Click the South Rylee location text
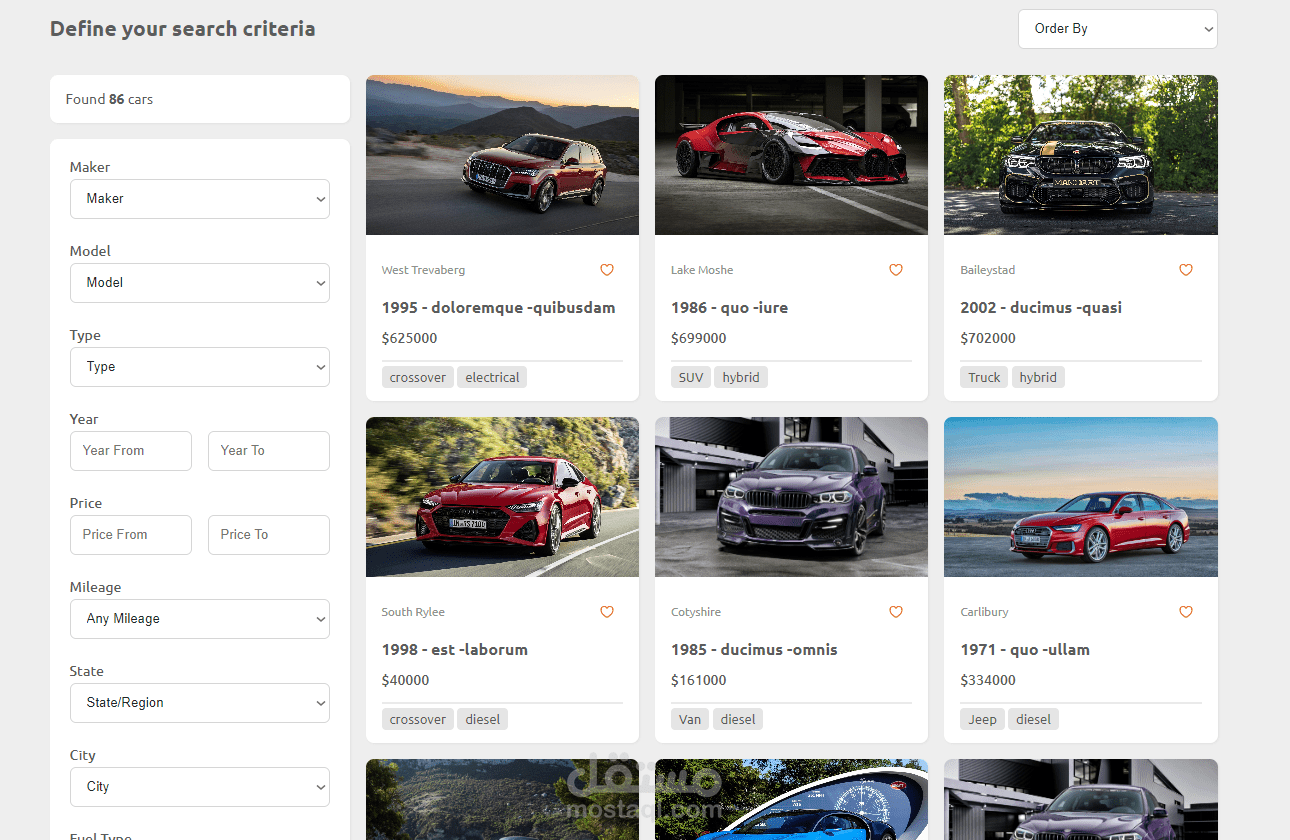The image size is (1290, 840). point(413,612)
